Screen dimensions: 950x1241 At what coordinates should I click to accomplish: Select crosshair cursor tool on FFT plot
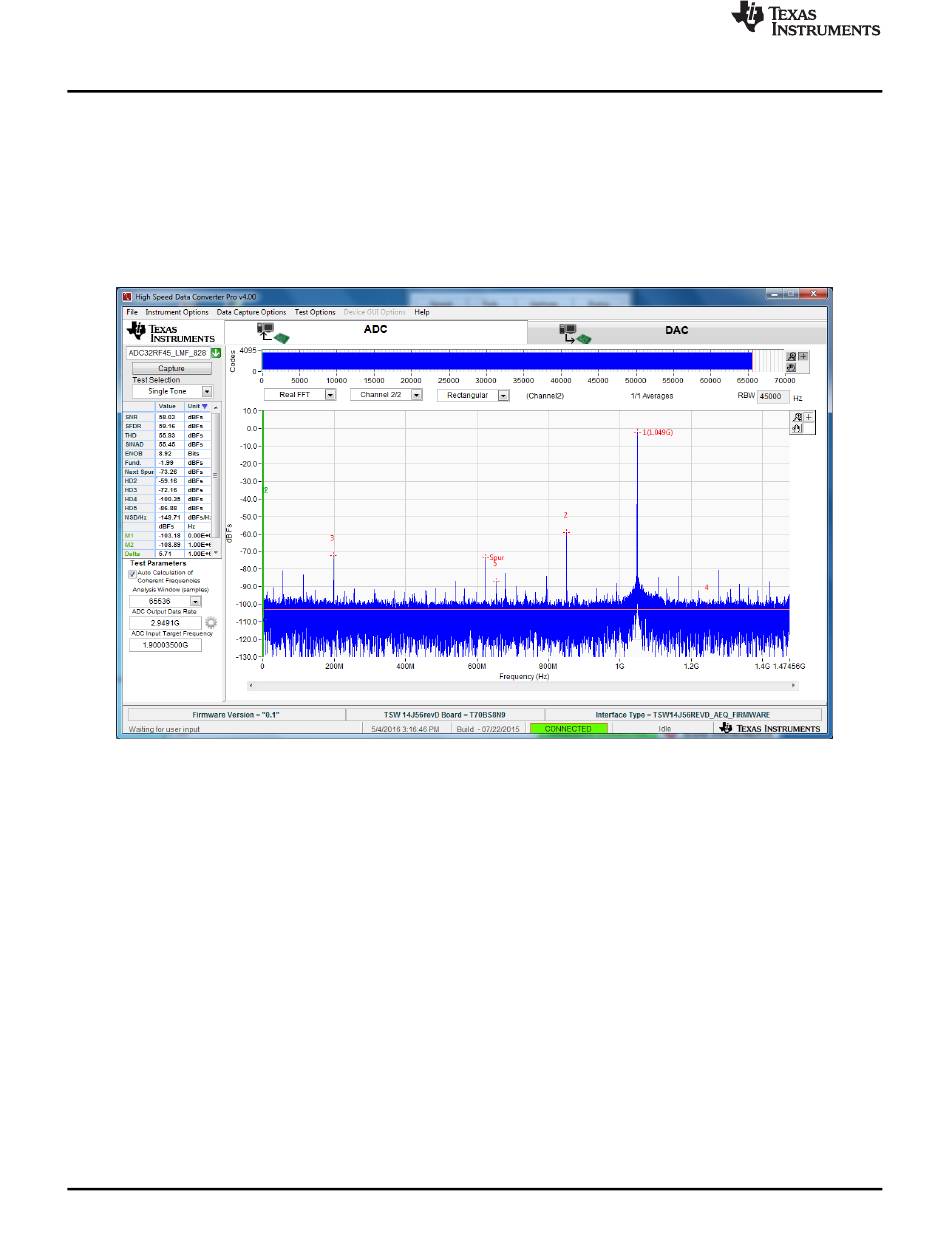808,417
